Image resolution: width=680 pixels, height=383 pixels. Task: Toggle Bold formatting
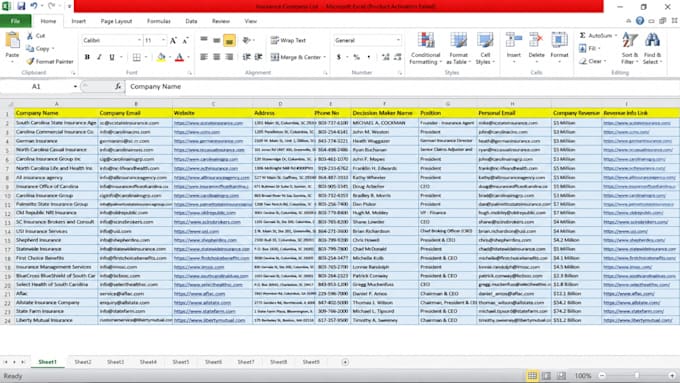tap(87, 57)
